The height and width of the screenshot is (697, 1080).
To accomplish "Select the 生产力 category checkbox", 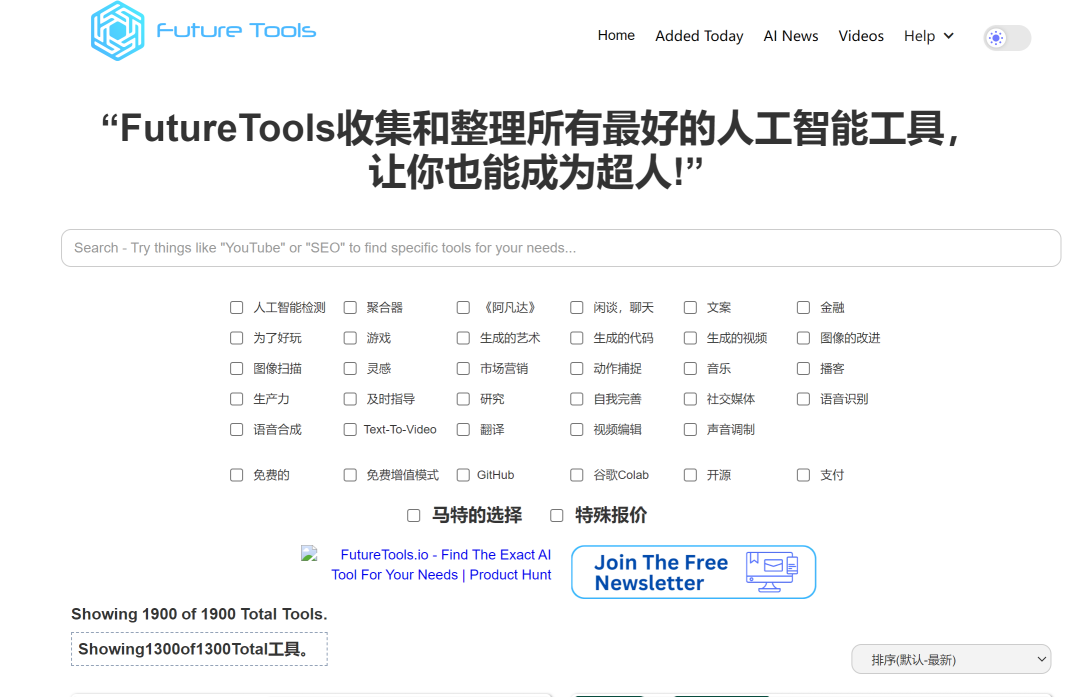I will click(236, 399).
